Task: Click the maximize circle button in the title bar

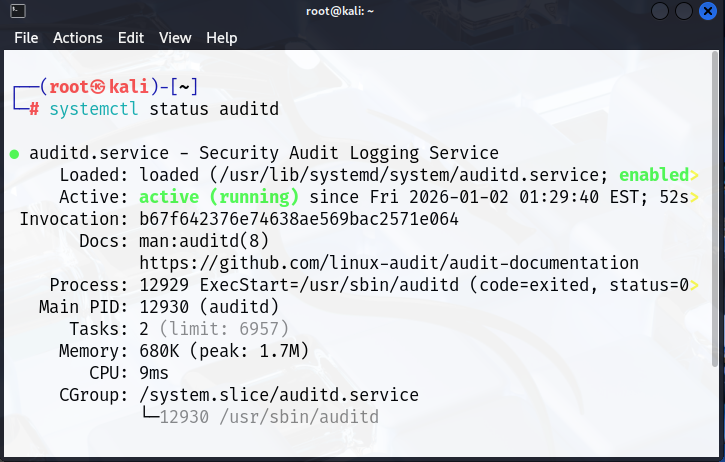Action: [683, 11]
